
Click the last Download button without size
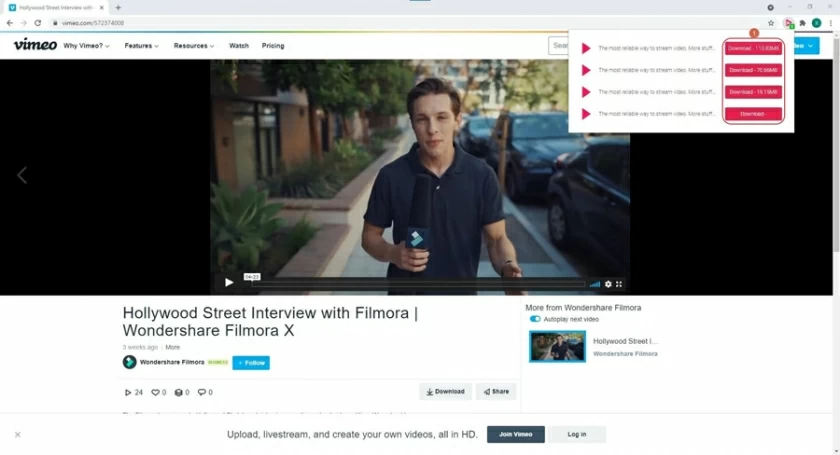753,114
